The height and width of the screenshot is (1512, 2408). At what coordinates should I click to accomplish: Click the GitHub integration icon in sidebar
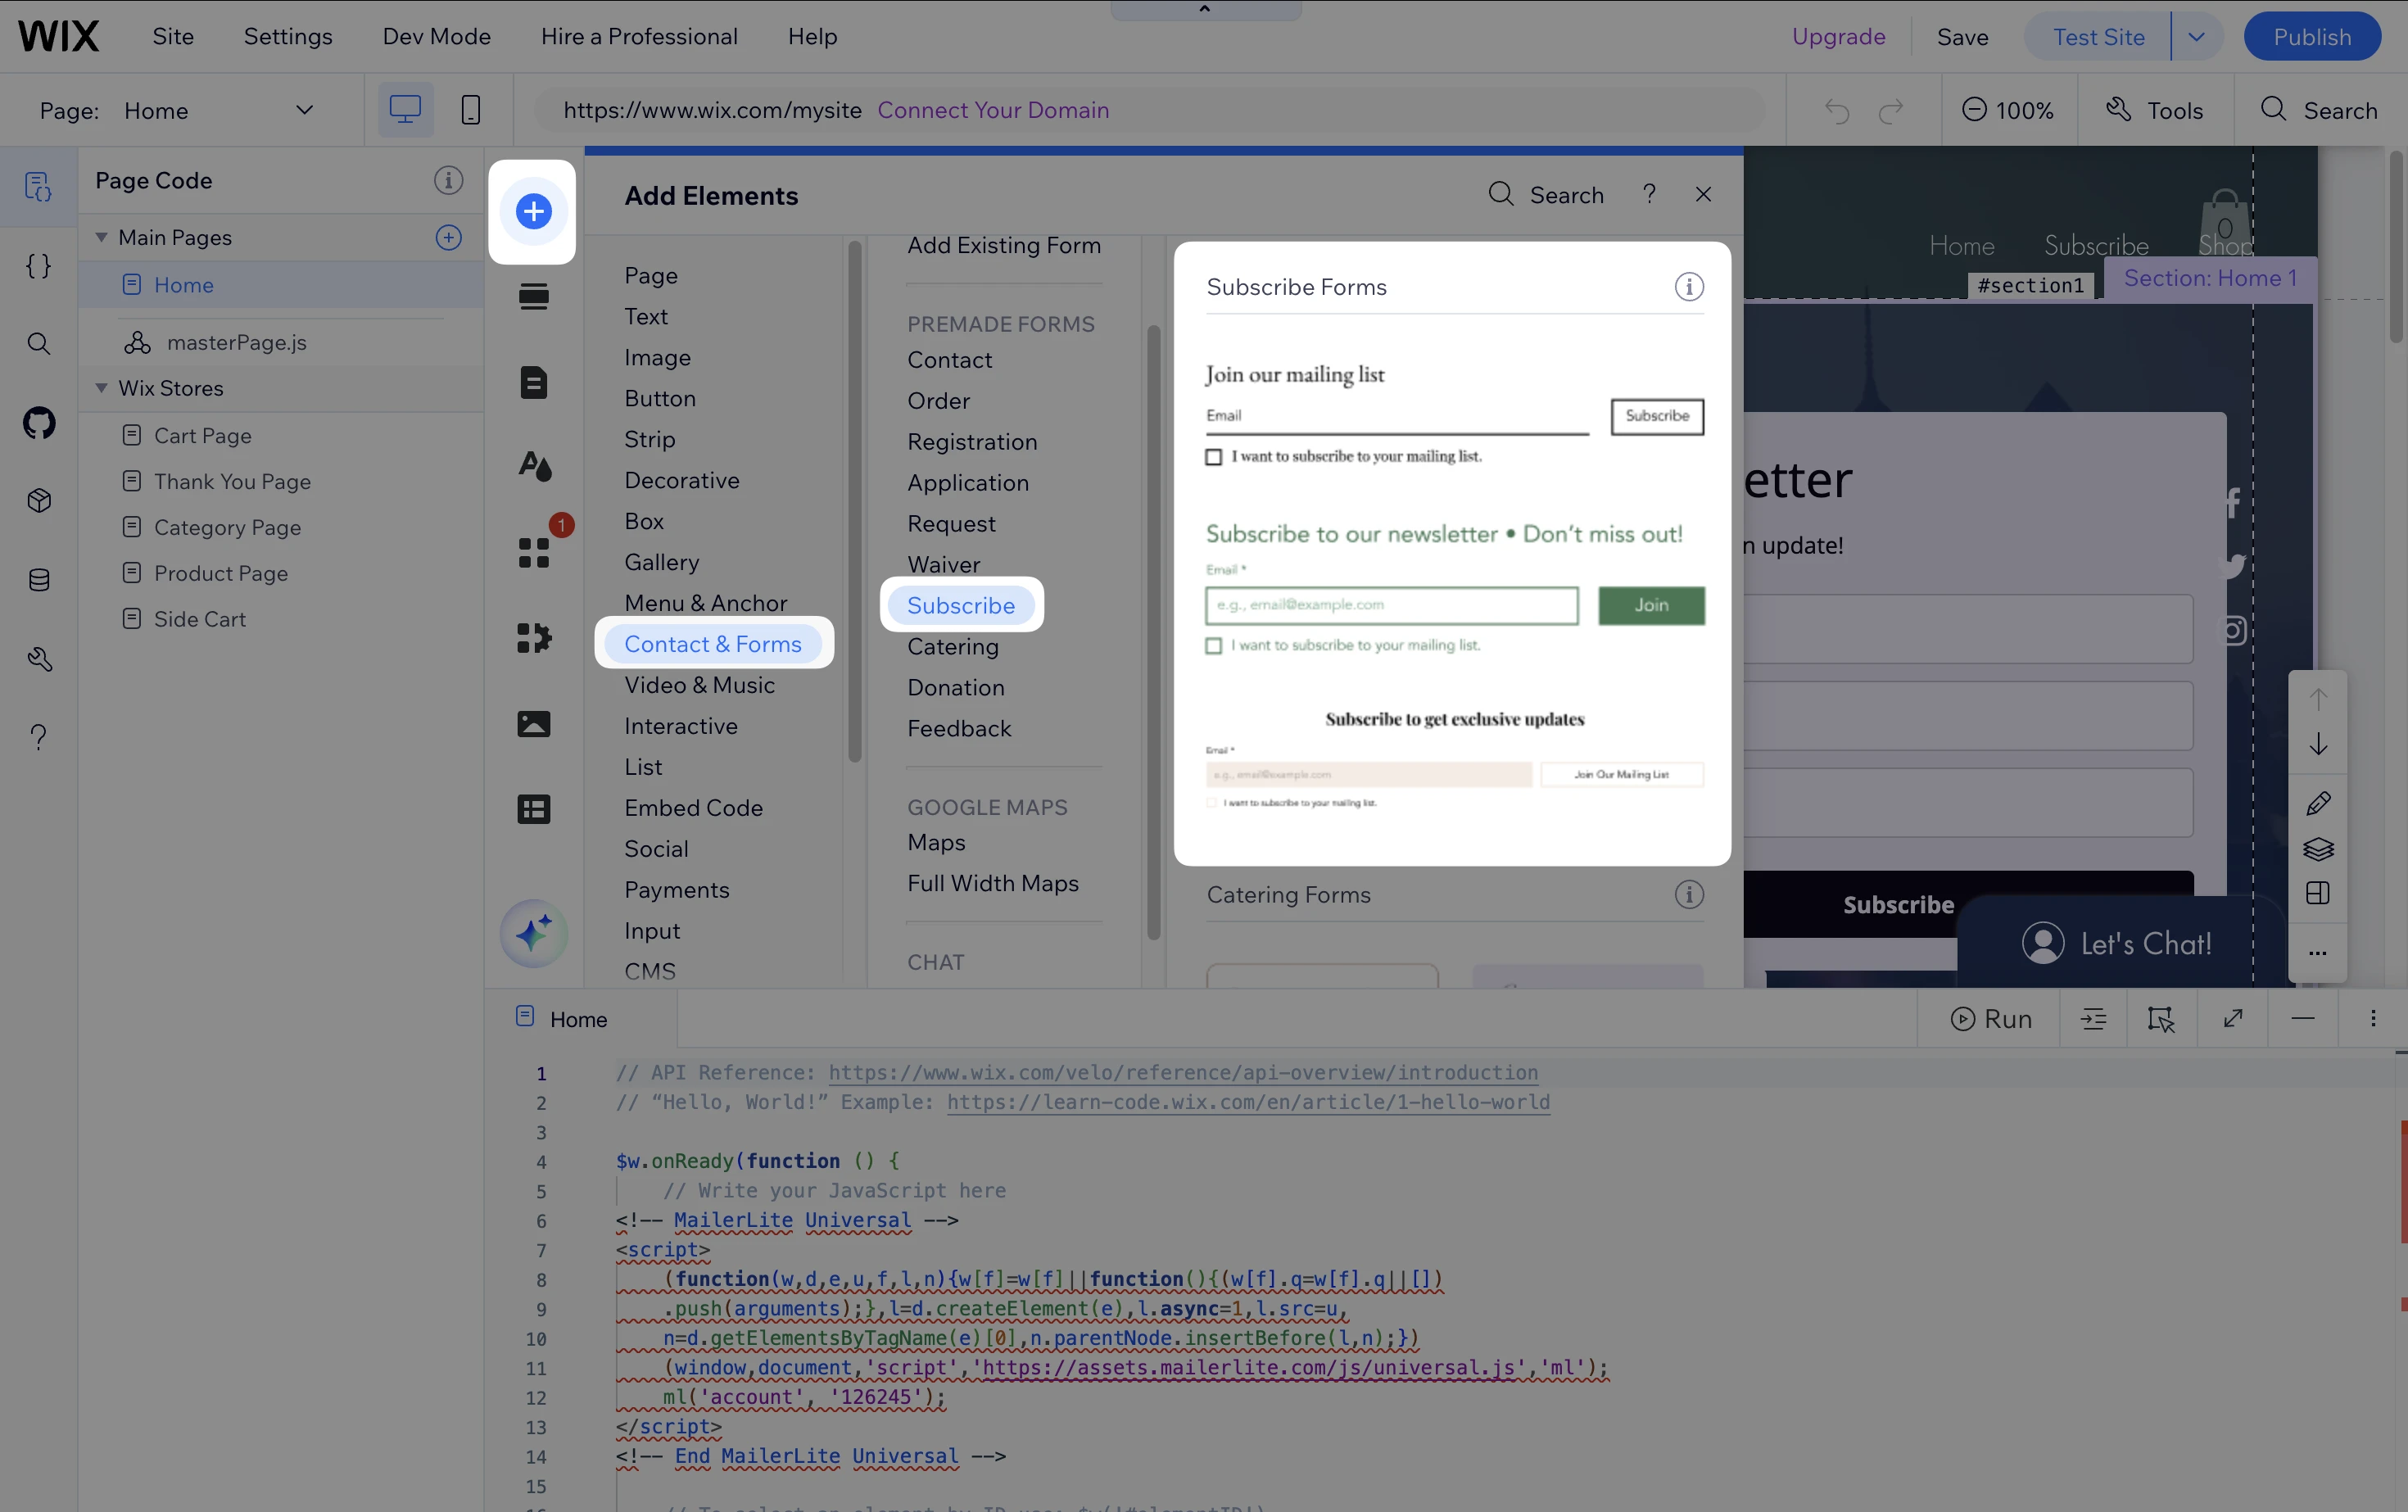pyautogui.click(x=39, y=423)
